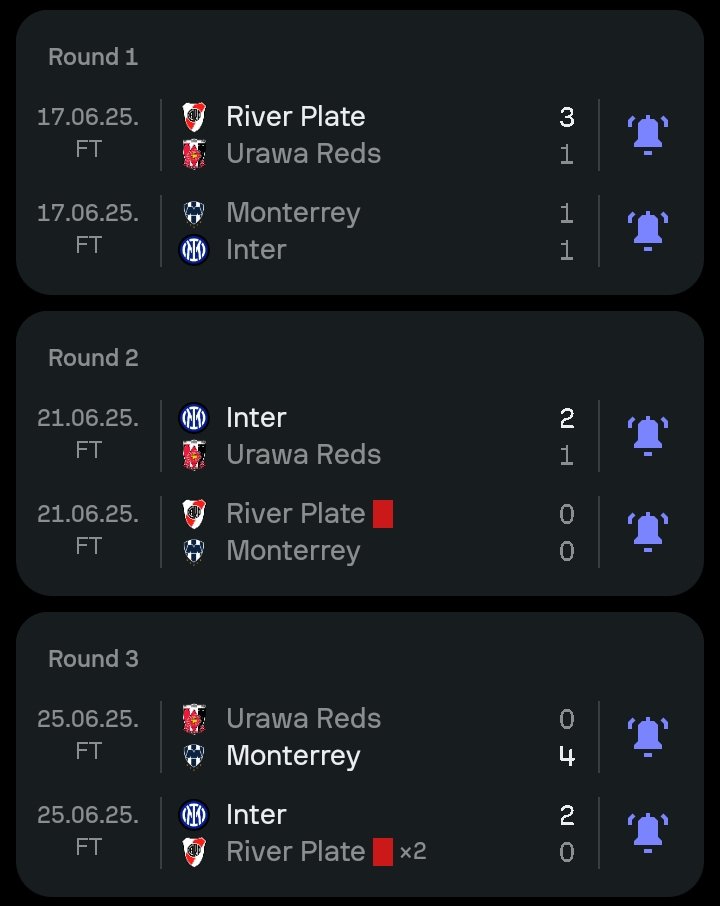
Task: Open Round 2 header
Action: 93,358
